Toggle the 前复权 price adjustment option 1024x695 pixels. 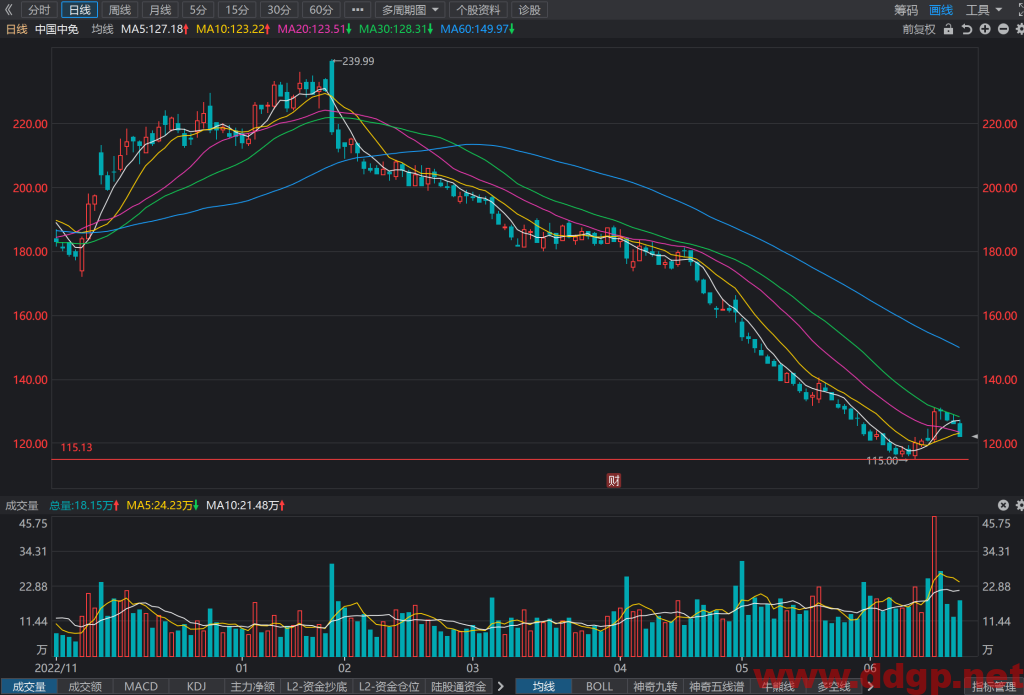tap(919, 29)
